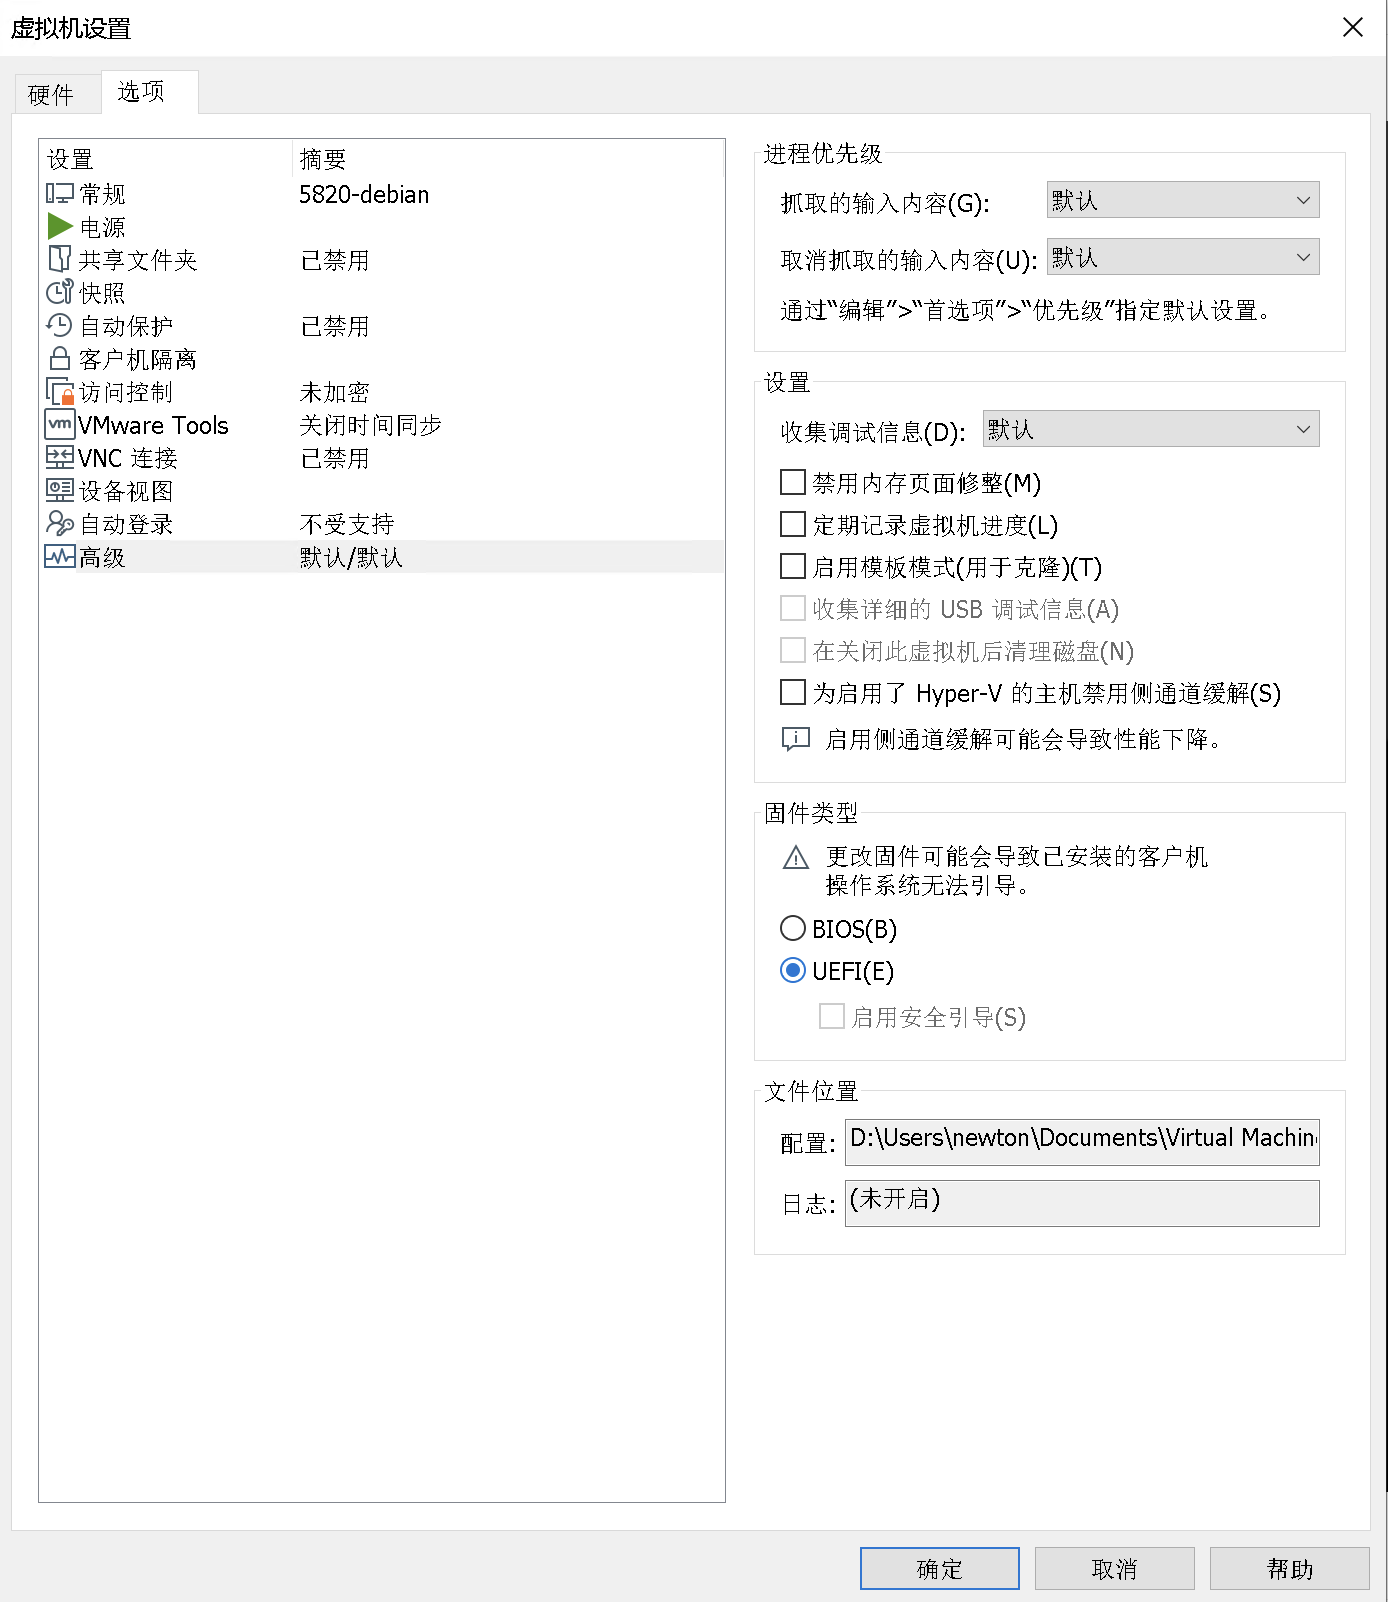
Task: Select the 客户机隔离 row label
Action: click(138, 359)
